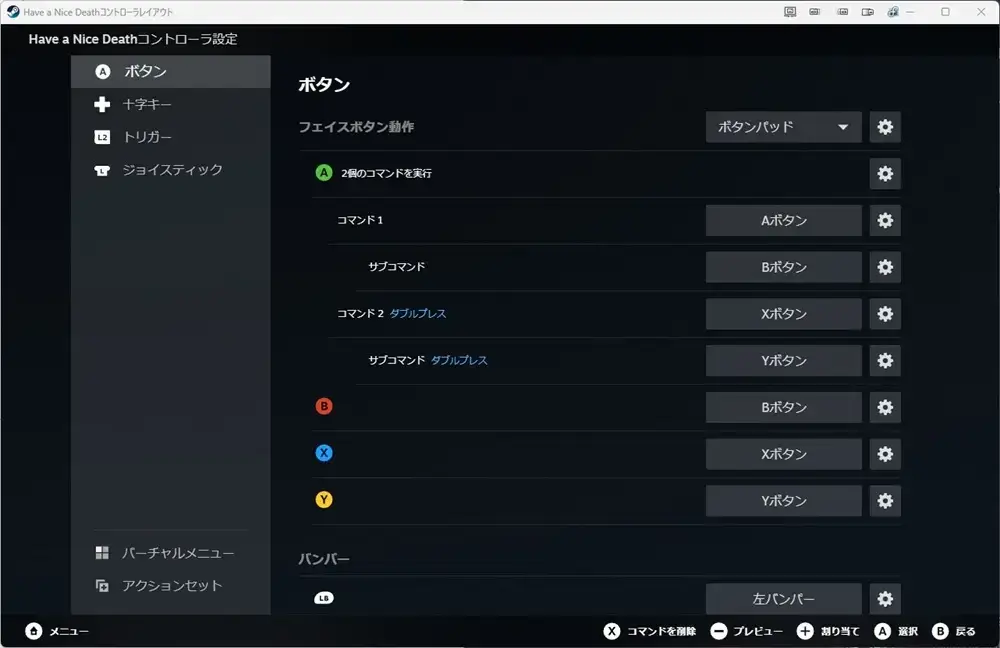Maximize the controller layout window

coord(945,11)
